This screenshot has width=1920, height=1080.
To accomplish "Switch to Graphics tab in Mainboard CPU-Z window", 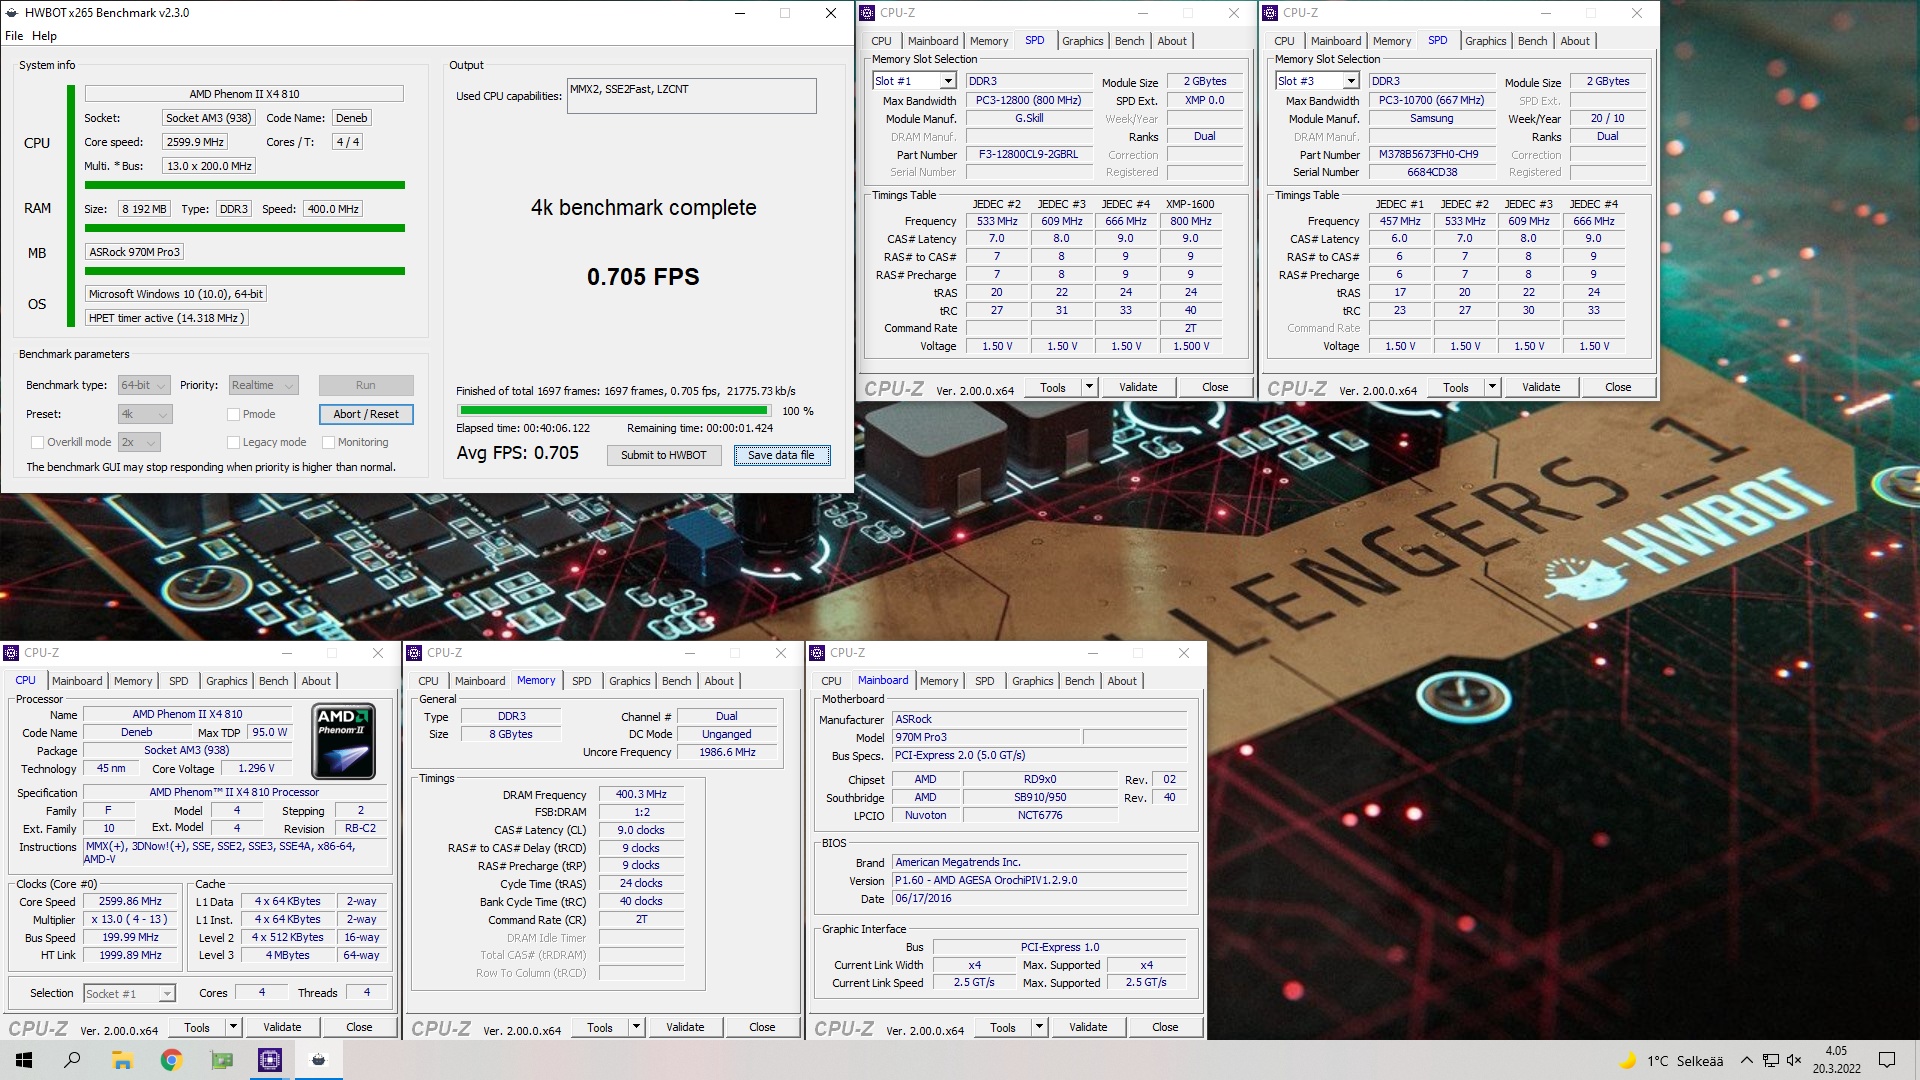I will (1032, 681).
